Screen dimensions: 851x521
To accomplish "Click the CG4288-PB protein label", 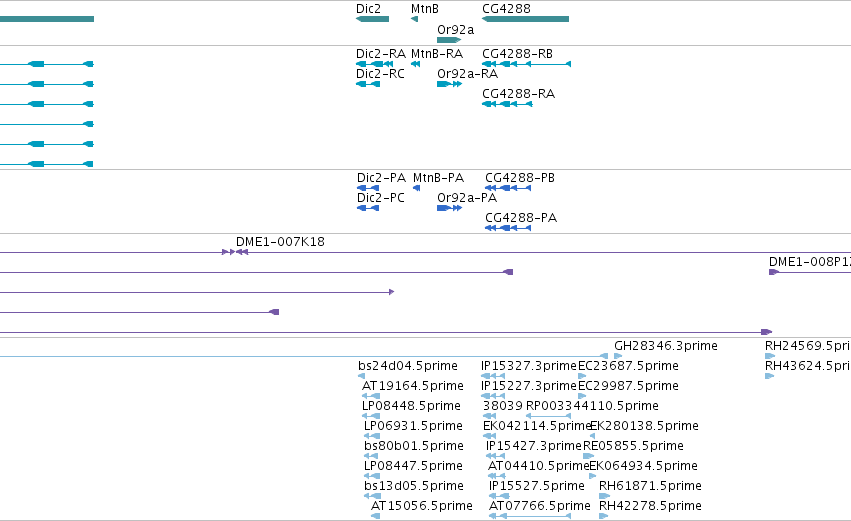I will pos(519,178).
